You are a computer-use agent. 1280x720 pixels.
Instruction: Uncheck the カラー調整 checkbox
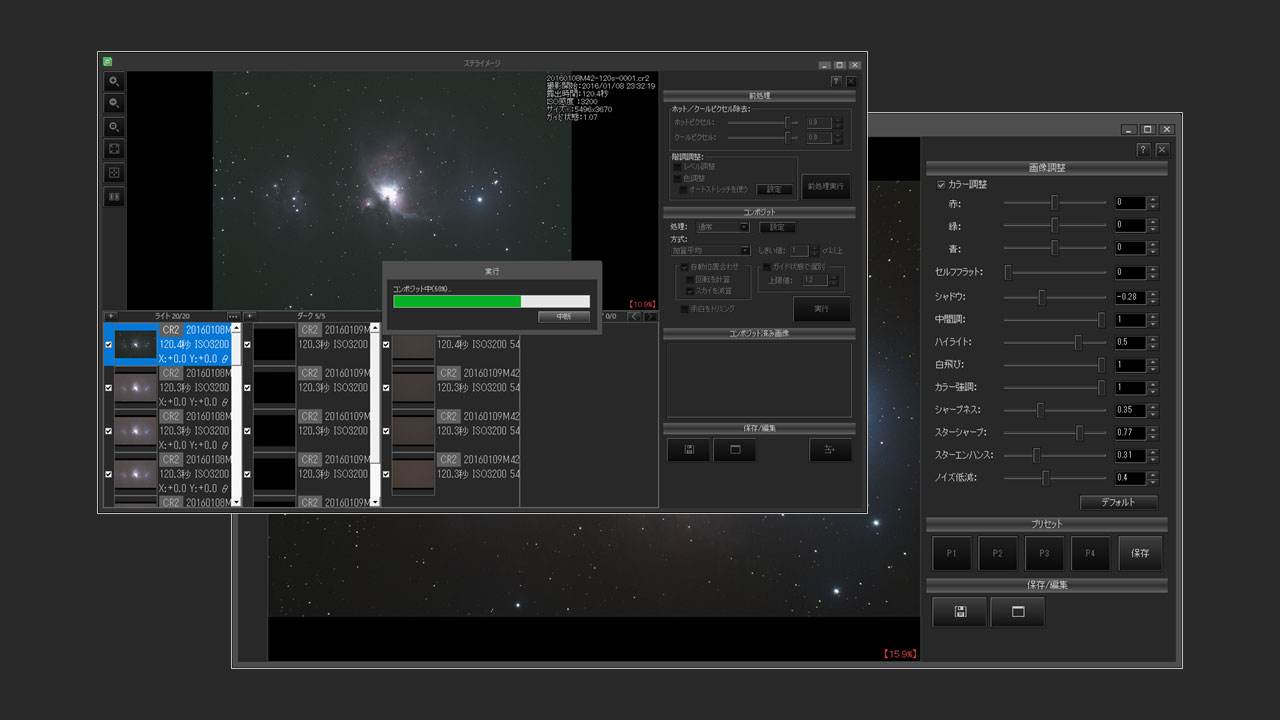click(941, 185)
